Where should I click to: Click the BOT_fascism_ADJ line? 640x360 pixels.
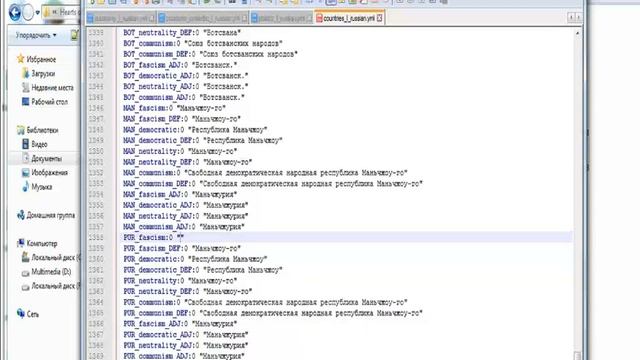point(180,65)
